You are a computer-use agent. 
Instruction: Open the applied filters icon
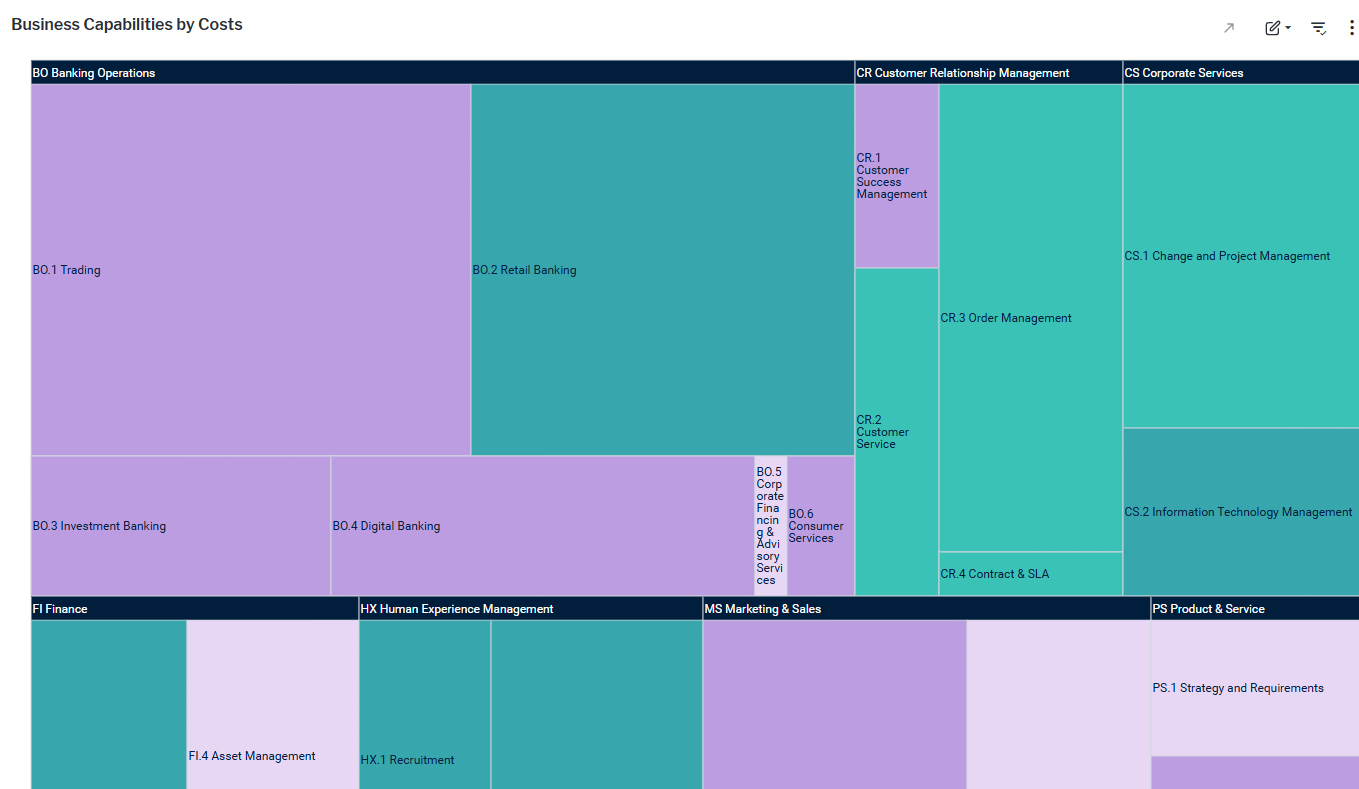[x=1318, y=28]
